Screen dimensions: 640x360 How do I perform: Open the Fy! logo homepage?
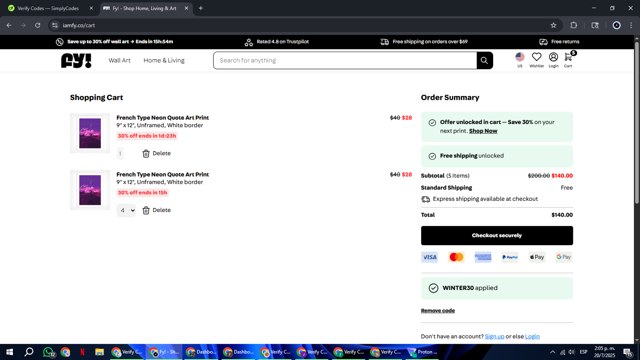pyautogui.click(x=76, y=60)
